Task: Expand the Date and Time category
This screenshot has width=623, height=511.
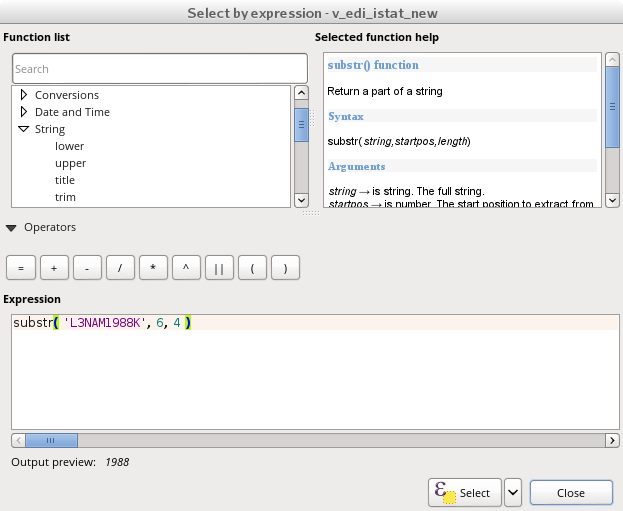Action: 24,112
